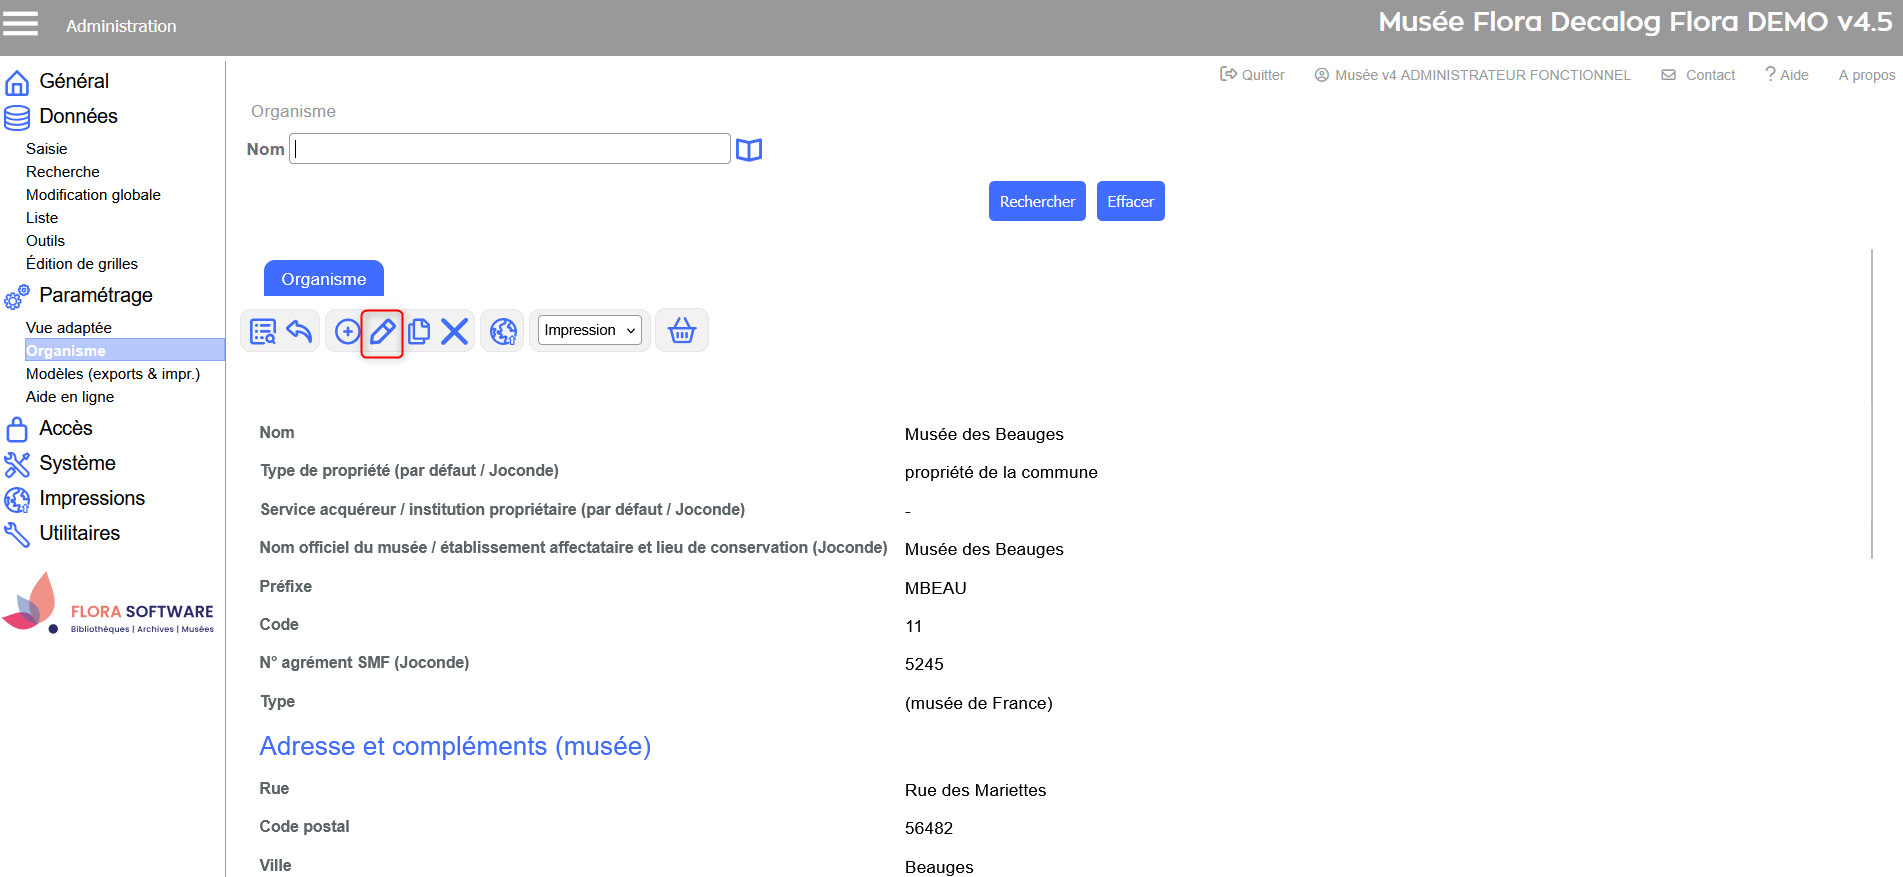The height and width of the screenshot is (877, 1903).
Task: Click the plus circle add record icon
Action: point(346,332)
